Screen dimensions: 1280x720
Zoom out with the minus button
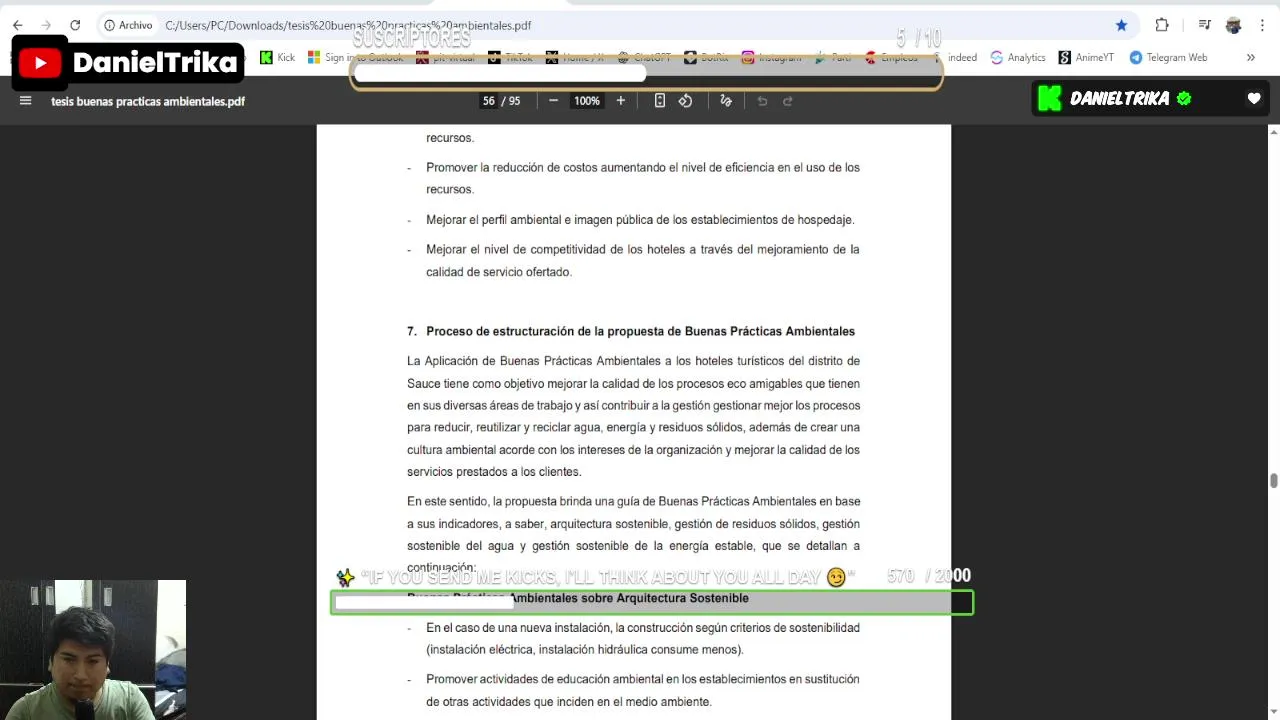[x=553, y=100]
